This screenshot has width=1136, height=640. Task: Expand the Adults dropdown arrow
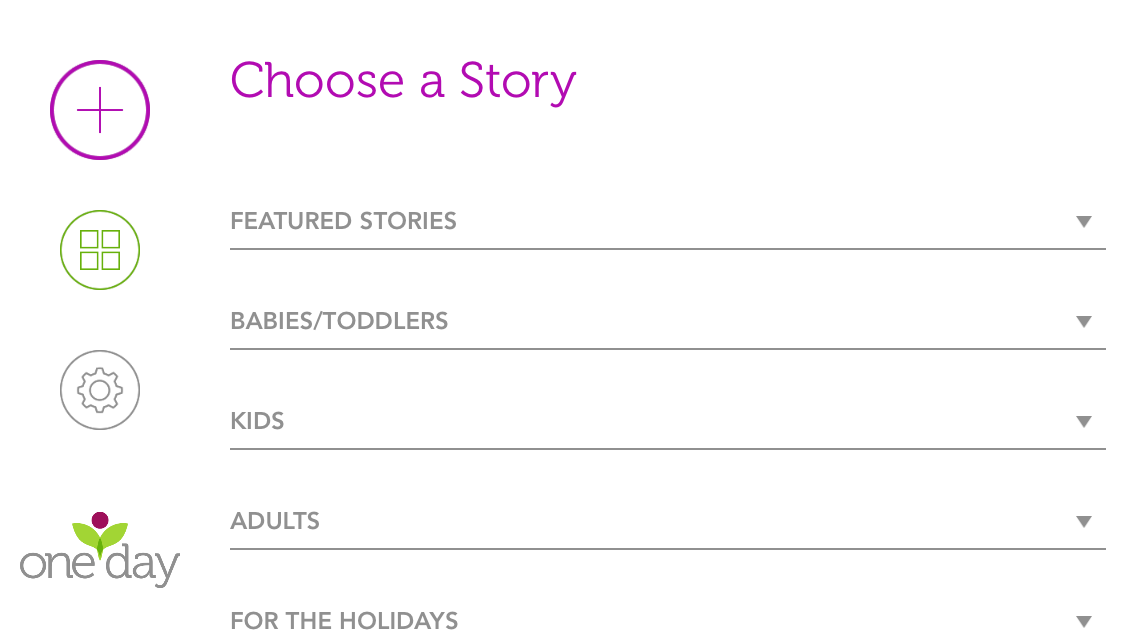point(1084,522)
